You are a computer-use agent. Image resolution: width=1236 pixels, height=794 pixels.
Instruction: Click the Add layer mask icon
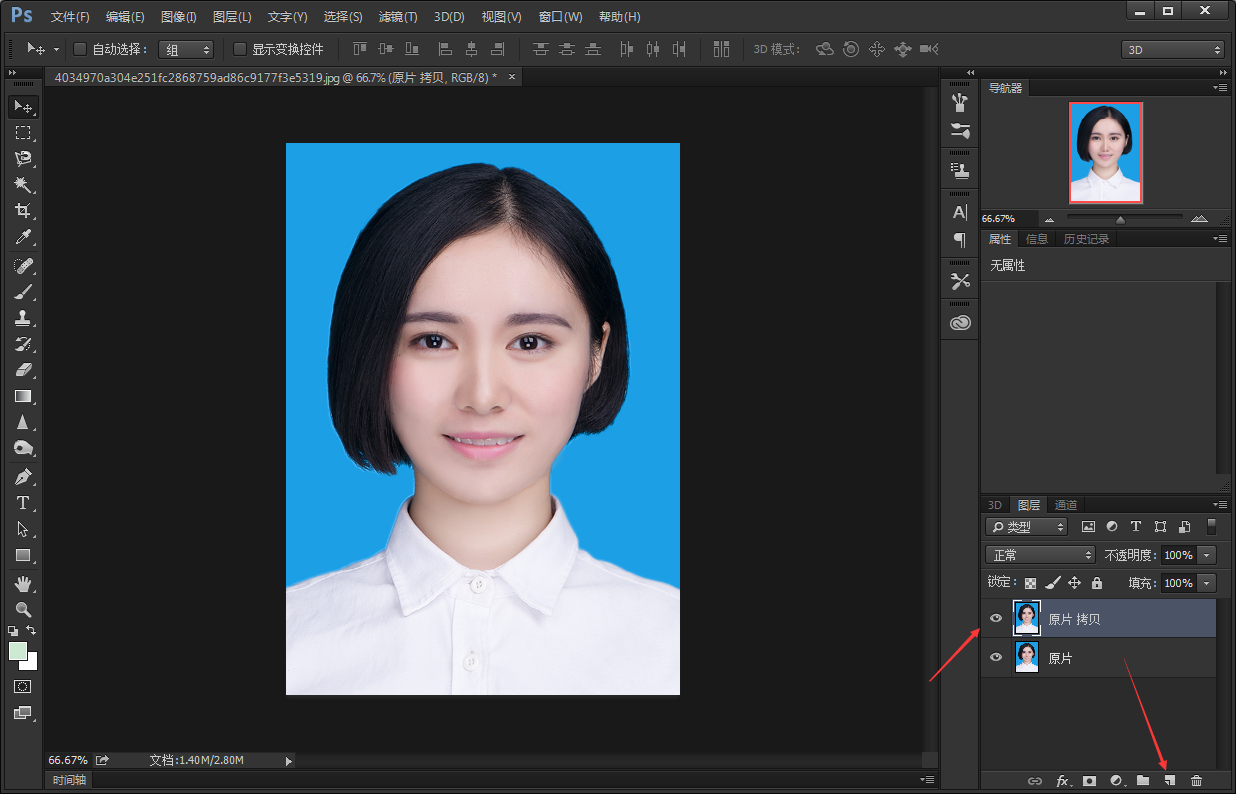(1089, 780)
